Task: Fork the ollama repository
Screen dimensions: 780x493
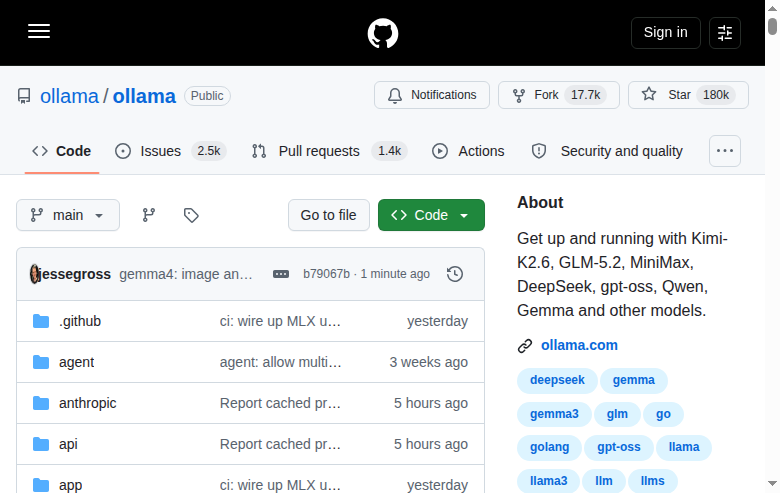Action: [x=559, y=95]
